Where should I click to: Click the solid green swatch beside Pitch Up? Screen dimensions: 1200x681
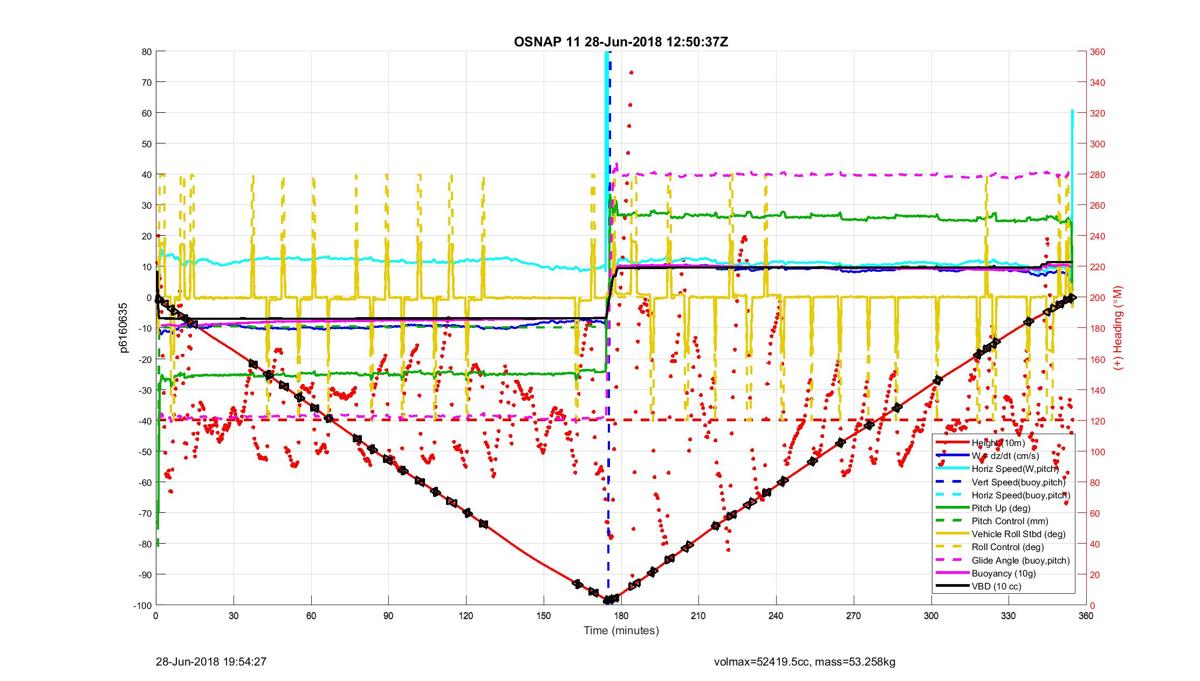tap(952, 508)
